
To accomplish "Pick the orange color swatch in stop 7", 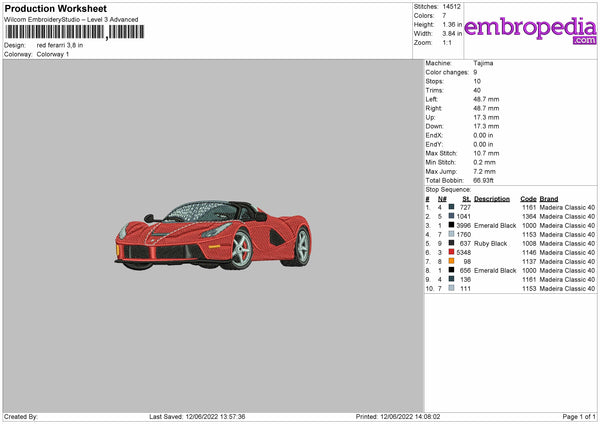I will coord(451,262).
